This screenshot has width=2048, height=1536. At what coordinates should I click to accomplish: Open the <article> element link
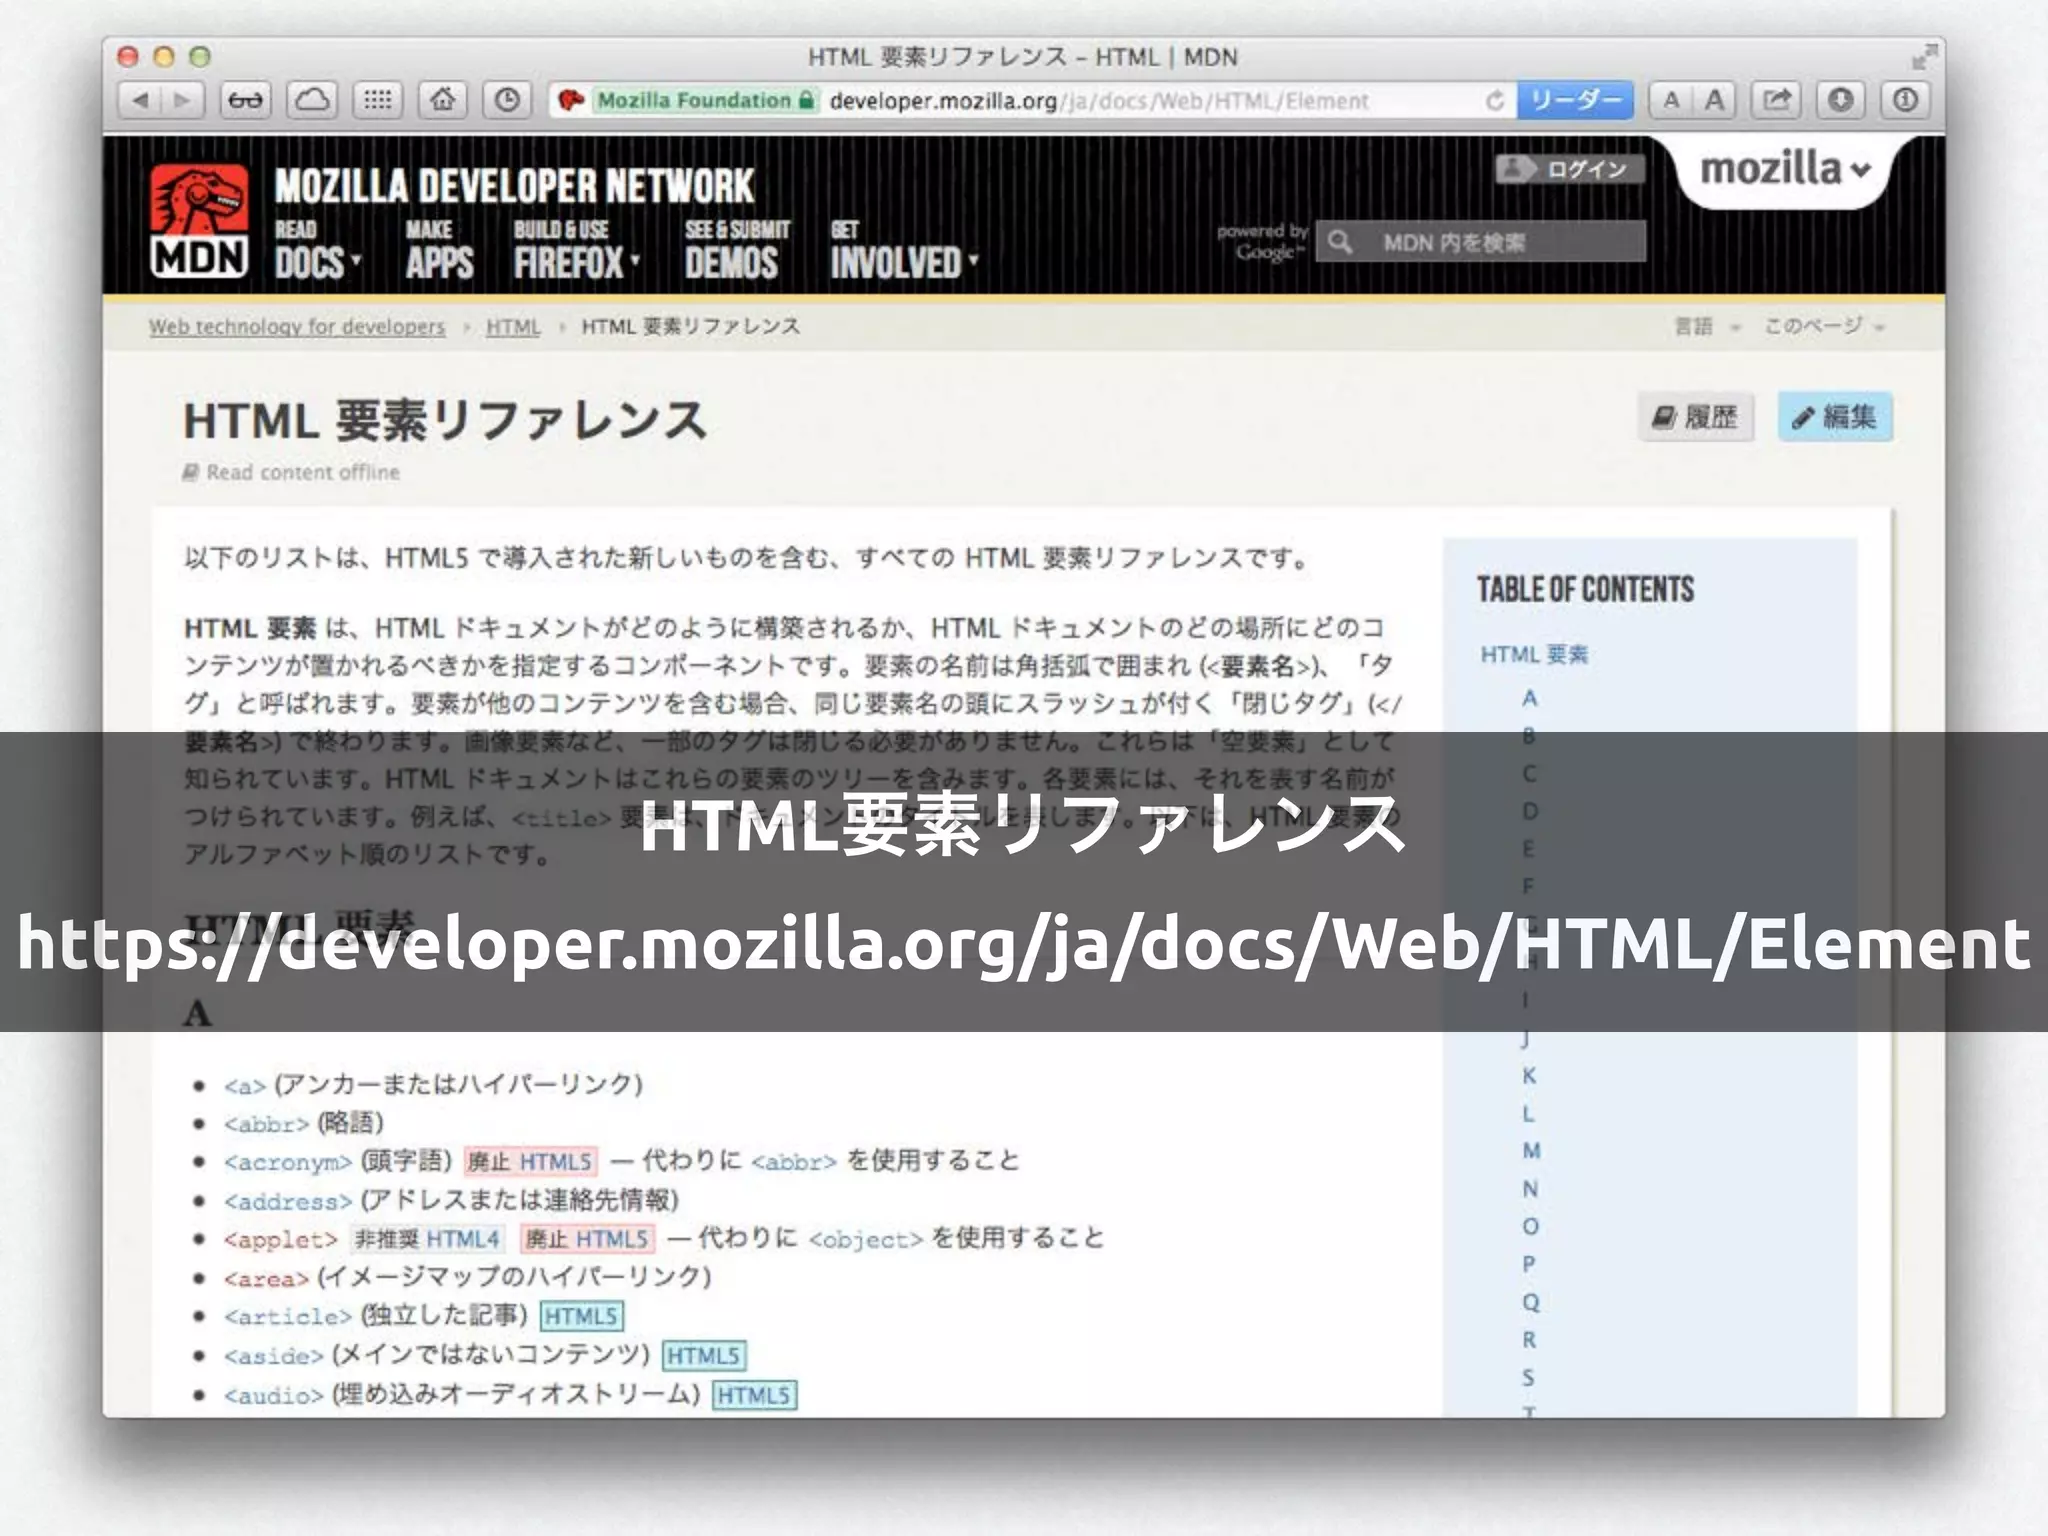(x=288, y=1317)
